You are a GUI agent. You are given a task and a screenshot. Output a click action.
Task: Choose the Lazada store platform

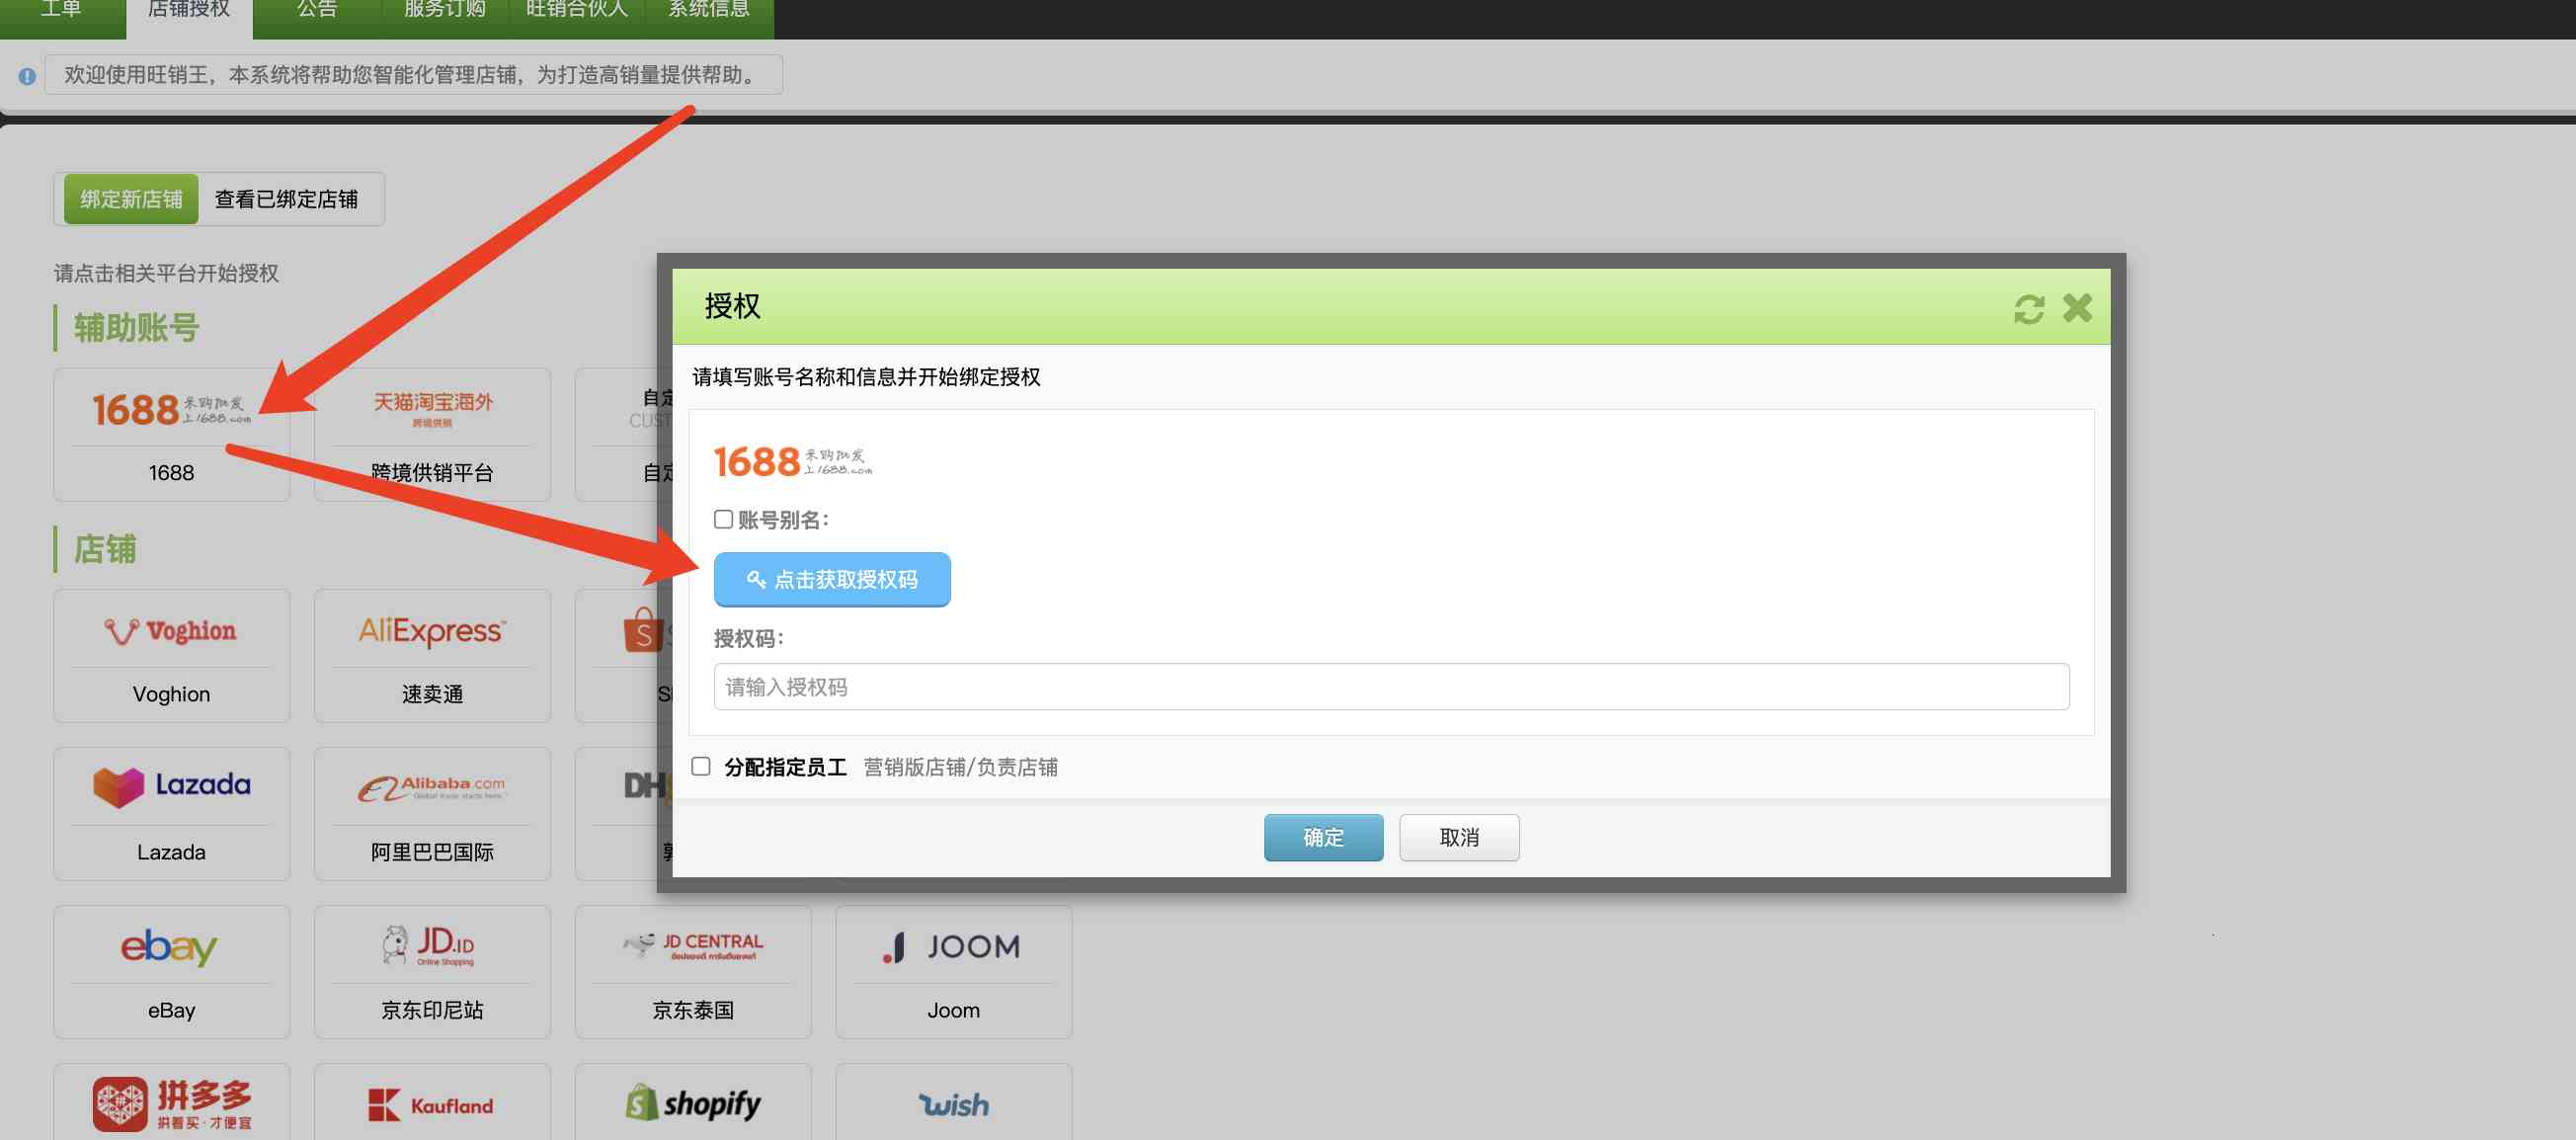(171, 813)
